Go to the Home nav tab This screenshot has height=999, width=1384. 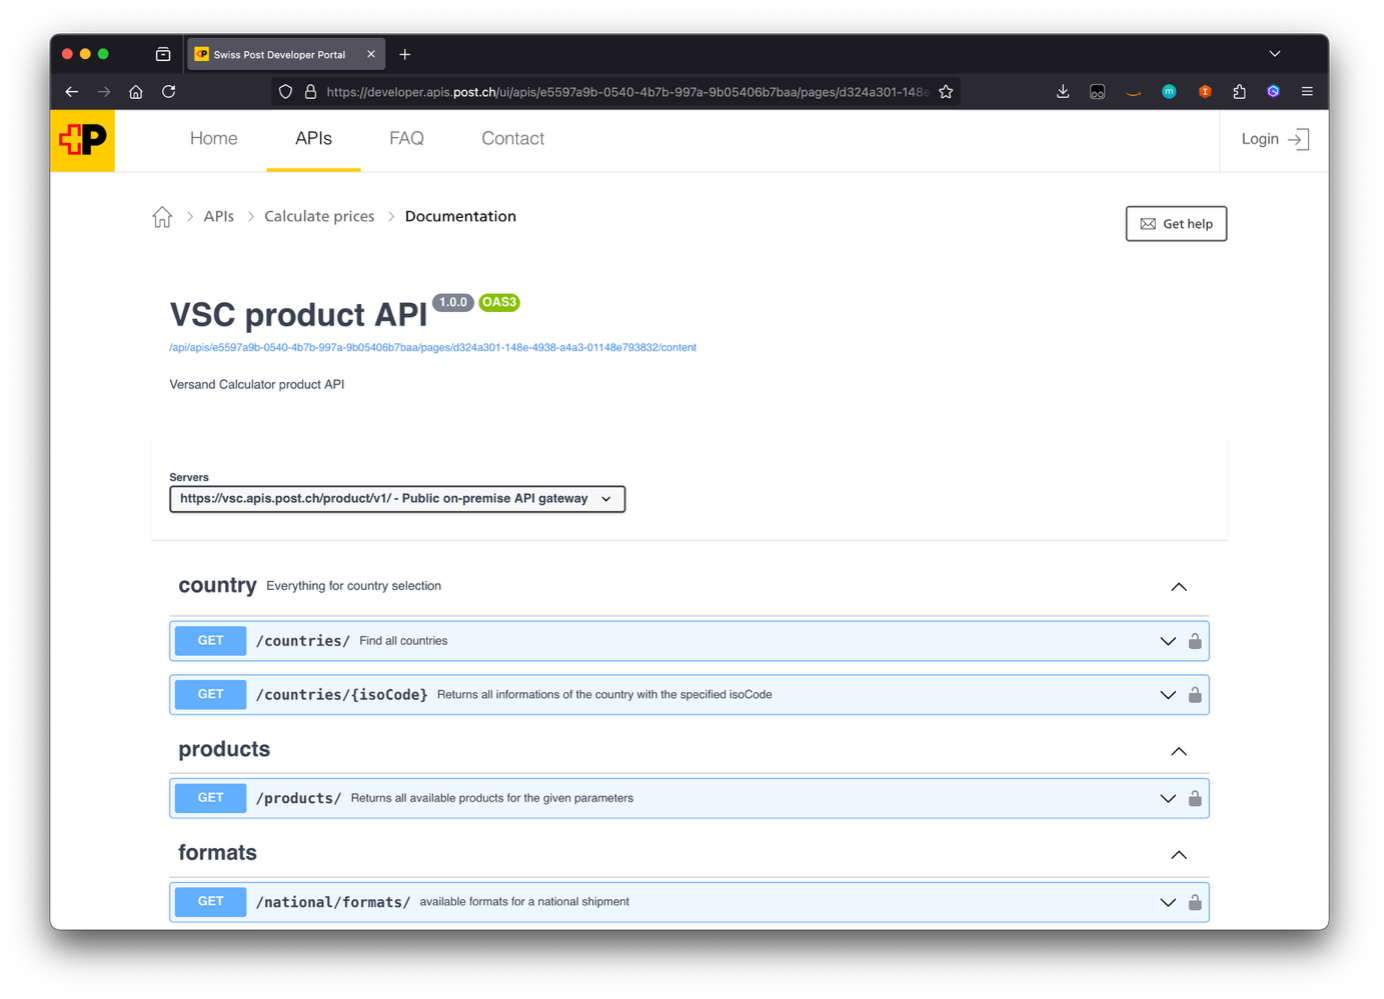pyautogui.click(x=214, y=139)
